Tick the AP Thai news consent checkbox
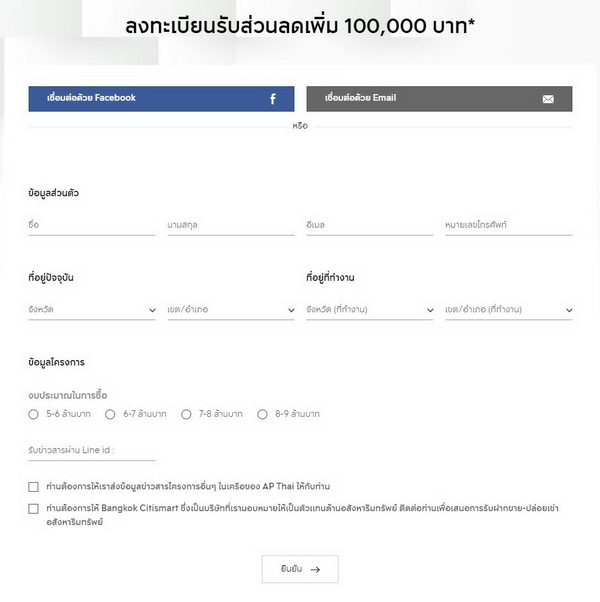The width and height of the screenshot is (600, 602). [34, 487]
